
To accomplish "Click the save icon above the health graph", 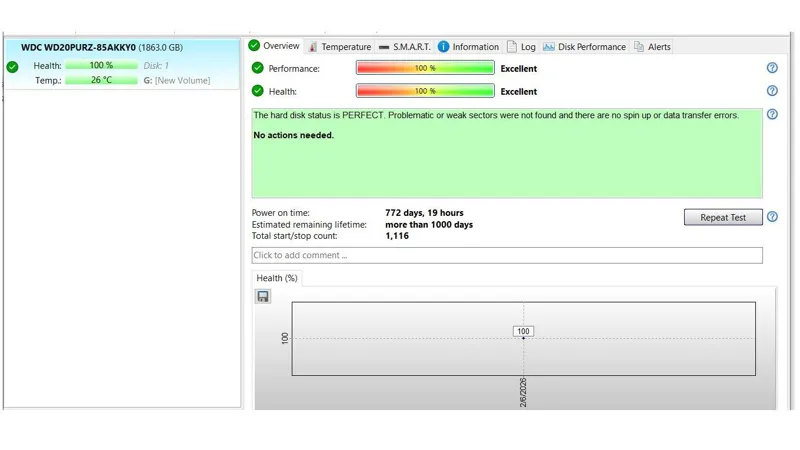I will pos(263,297).
